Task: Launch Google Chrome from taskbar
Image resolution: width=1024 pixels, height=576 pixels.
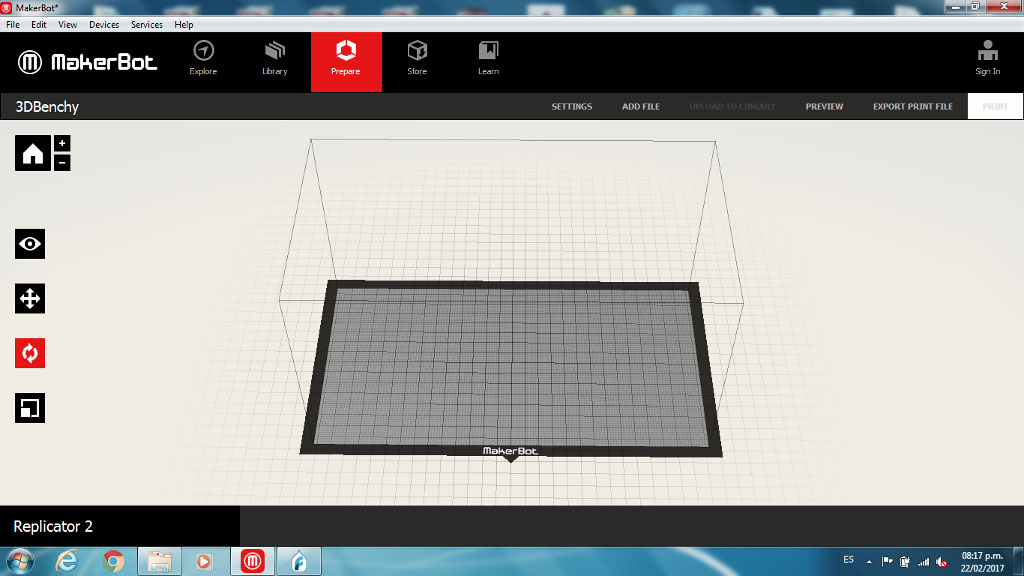Action: (x=113, y=561)
